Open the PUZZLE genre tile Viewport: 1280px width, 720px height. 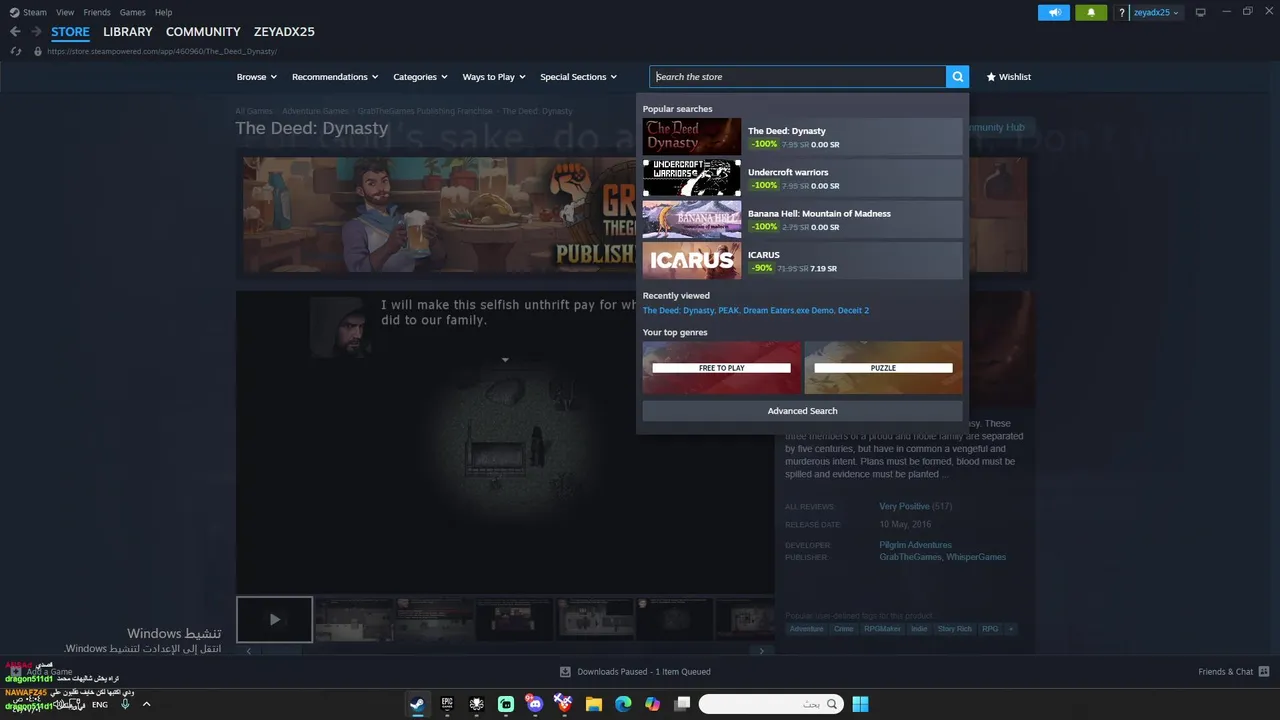(883, 367)
